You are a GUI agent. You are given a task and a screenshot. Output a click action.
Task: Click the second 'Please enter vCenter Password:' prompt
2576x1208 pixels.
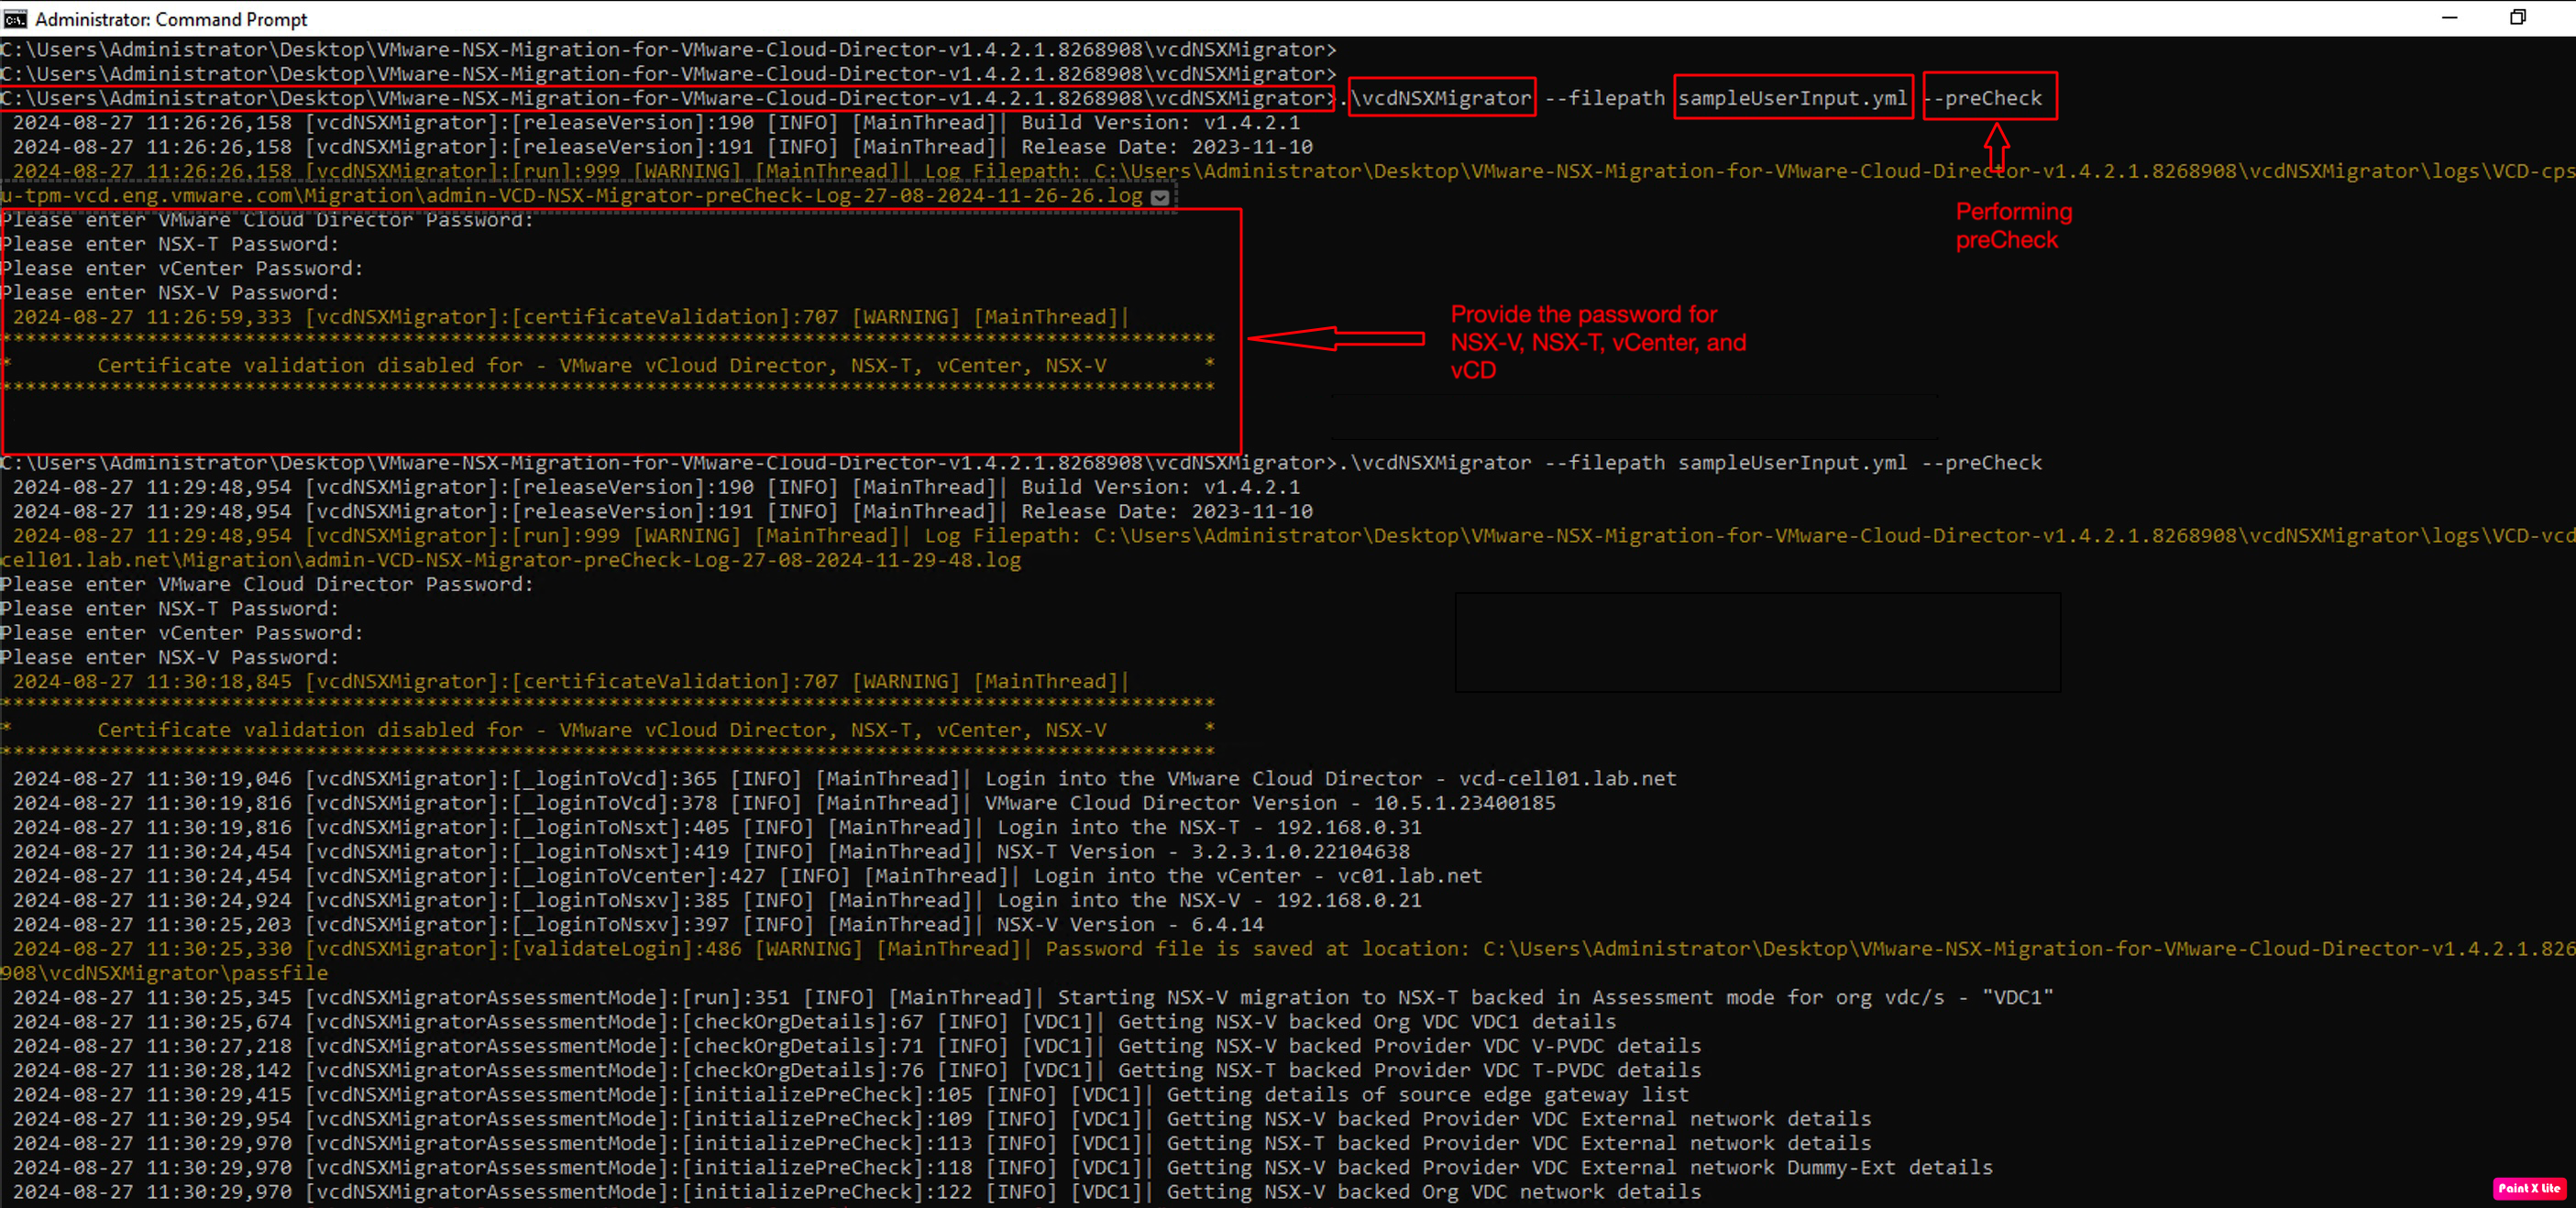182,633
